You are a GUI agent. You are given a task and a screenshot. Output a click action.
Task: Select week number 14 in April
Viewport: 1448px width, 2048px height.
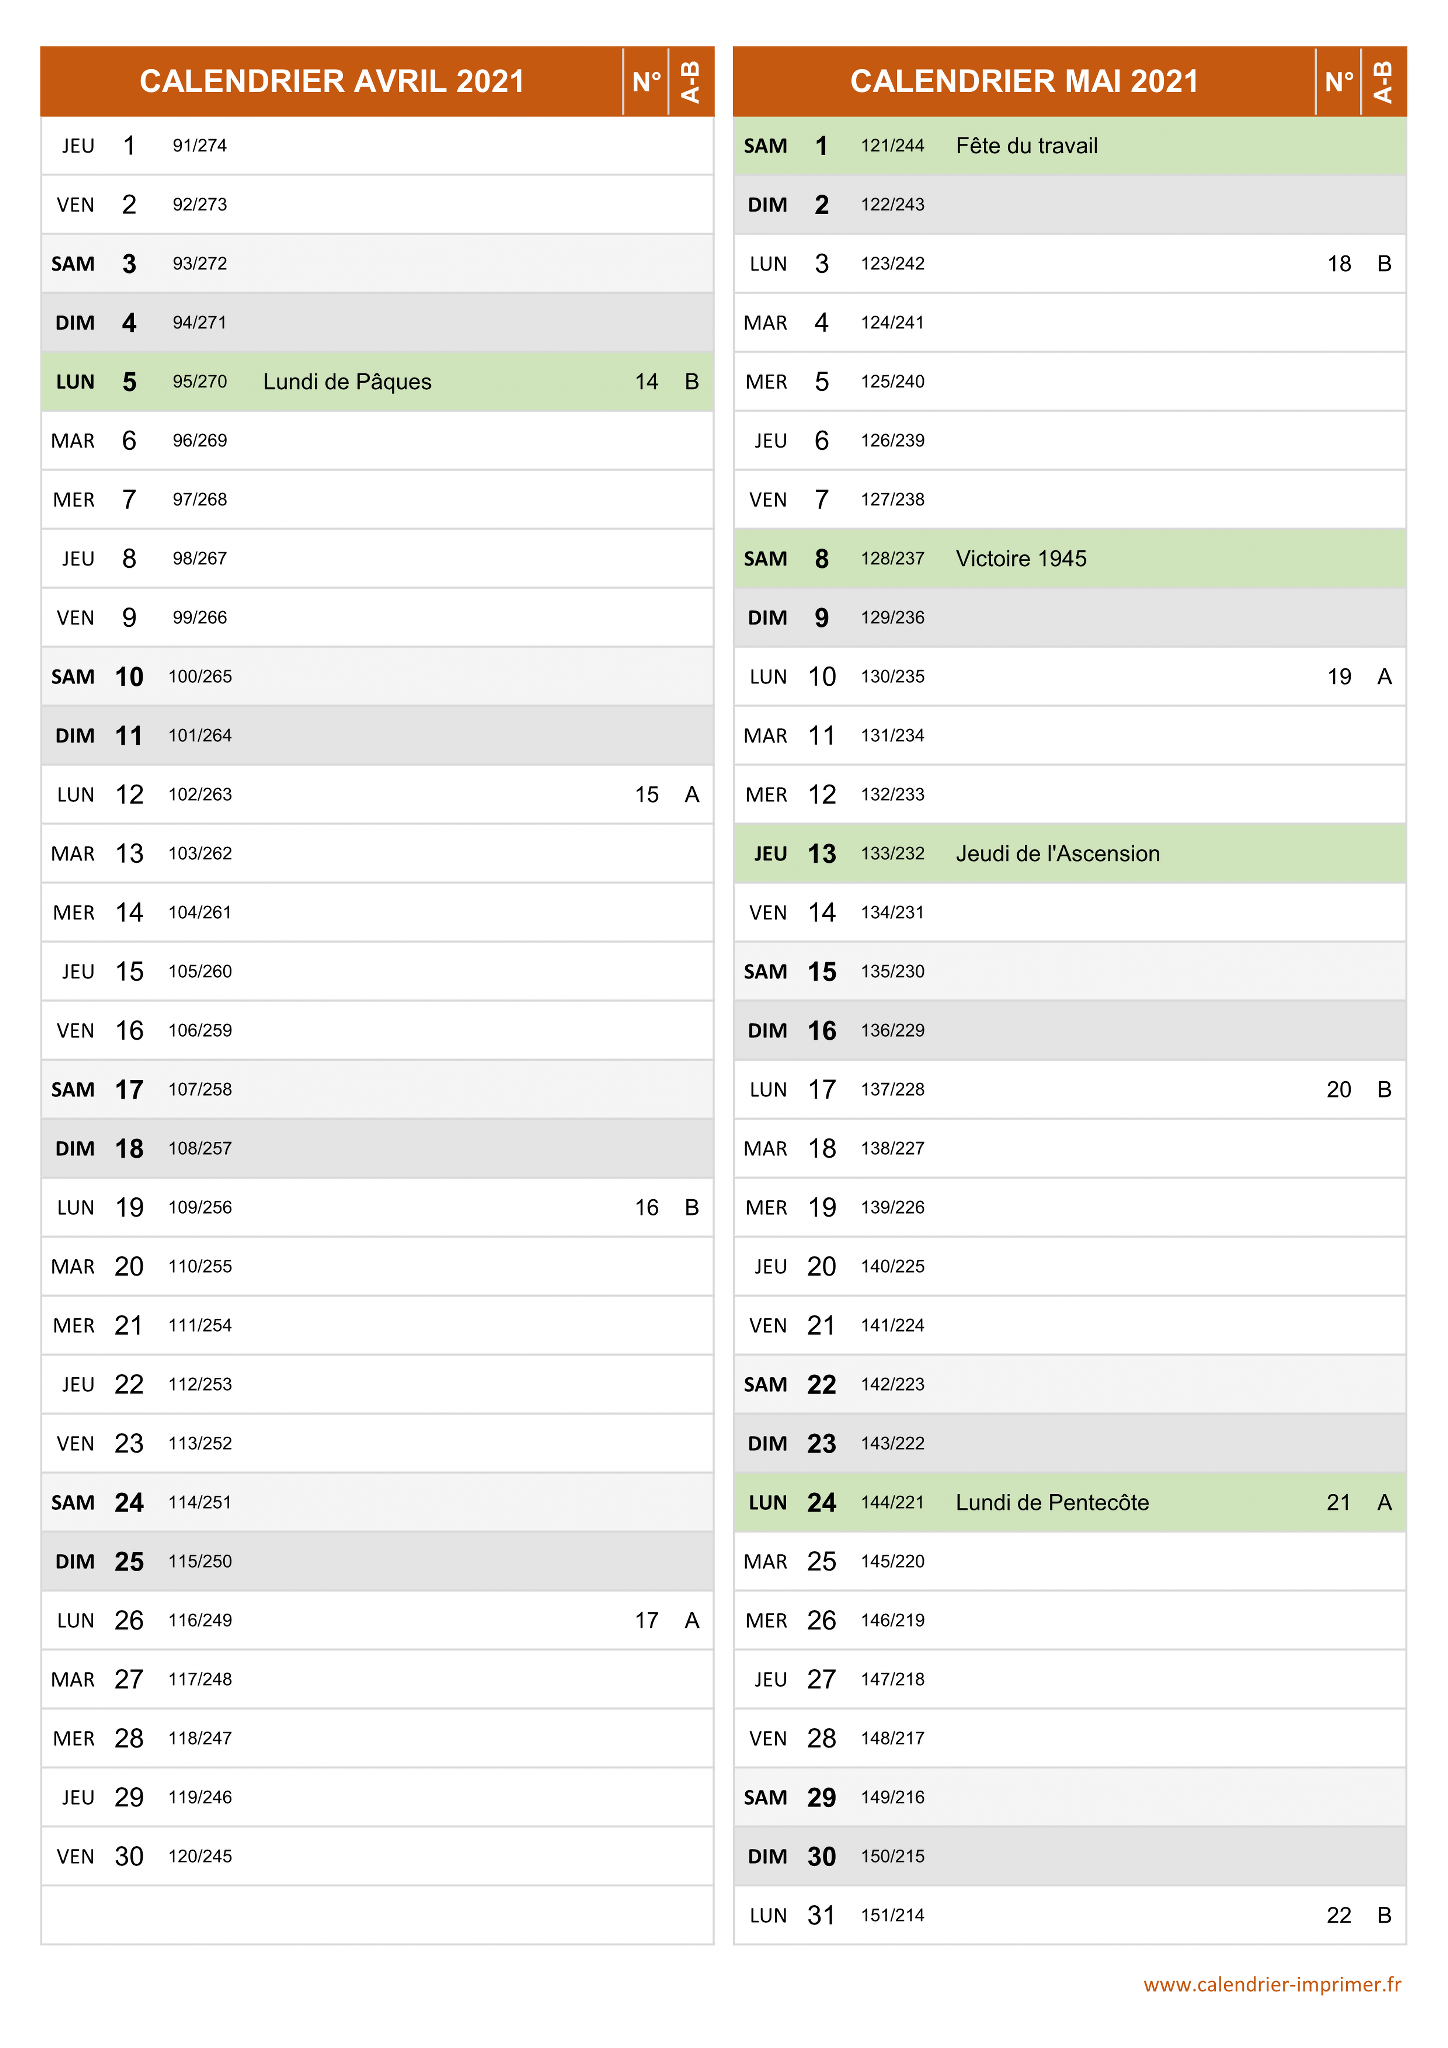pos(647,382)
